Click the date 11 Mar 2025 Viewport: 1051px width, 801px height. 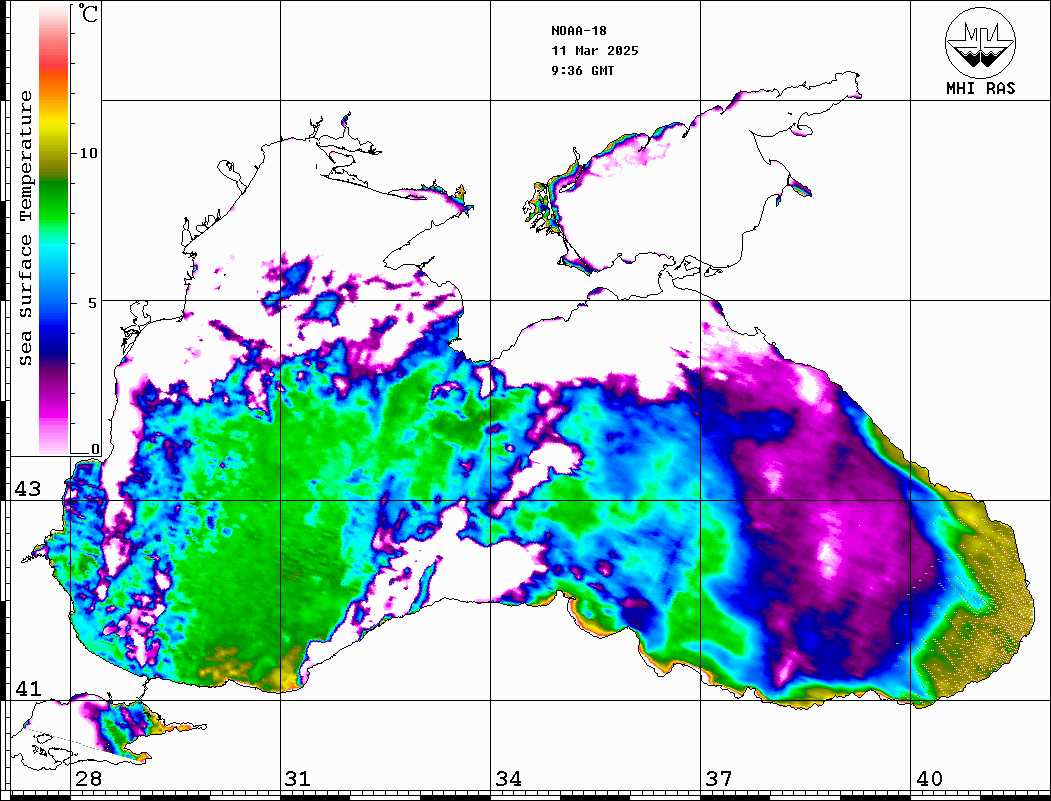[x=595, y=51]
